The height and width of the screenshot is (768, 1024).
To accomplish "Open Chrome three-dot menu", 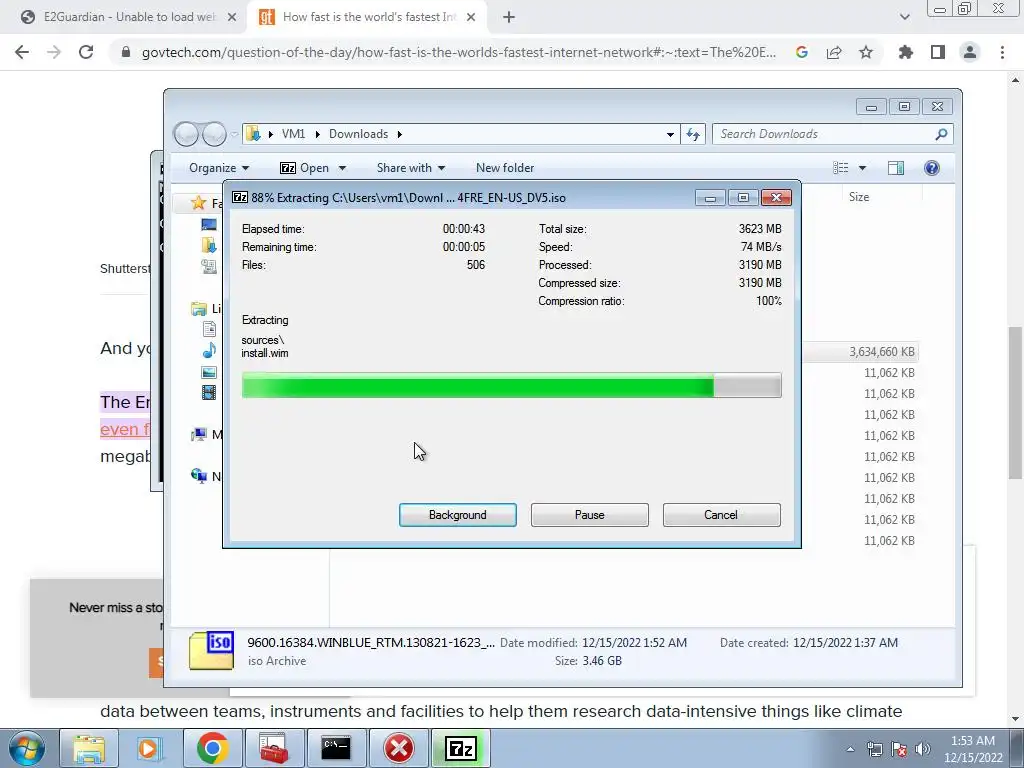I will [1002, 52].
